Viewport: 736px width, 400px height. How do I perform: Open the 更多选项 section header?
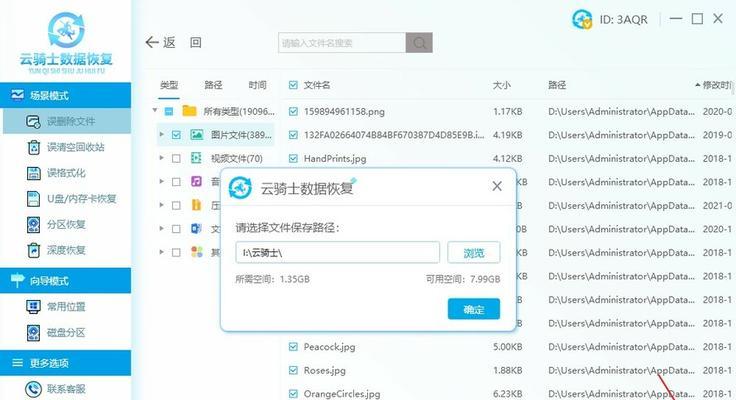66,363
